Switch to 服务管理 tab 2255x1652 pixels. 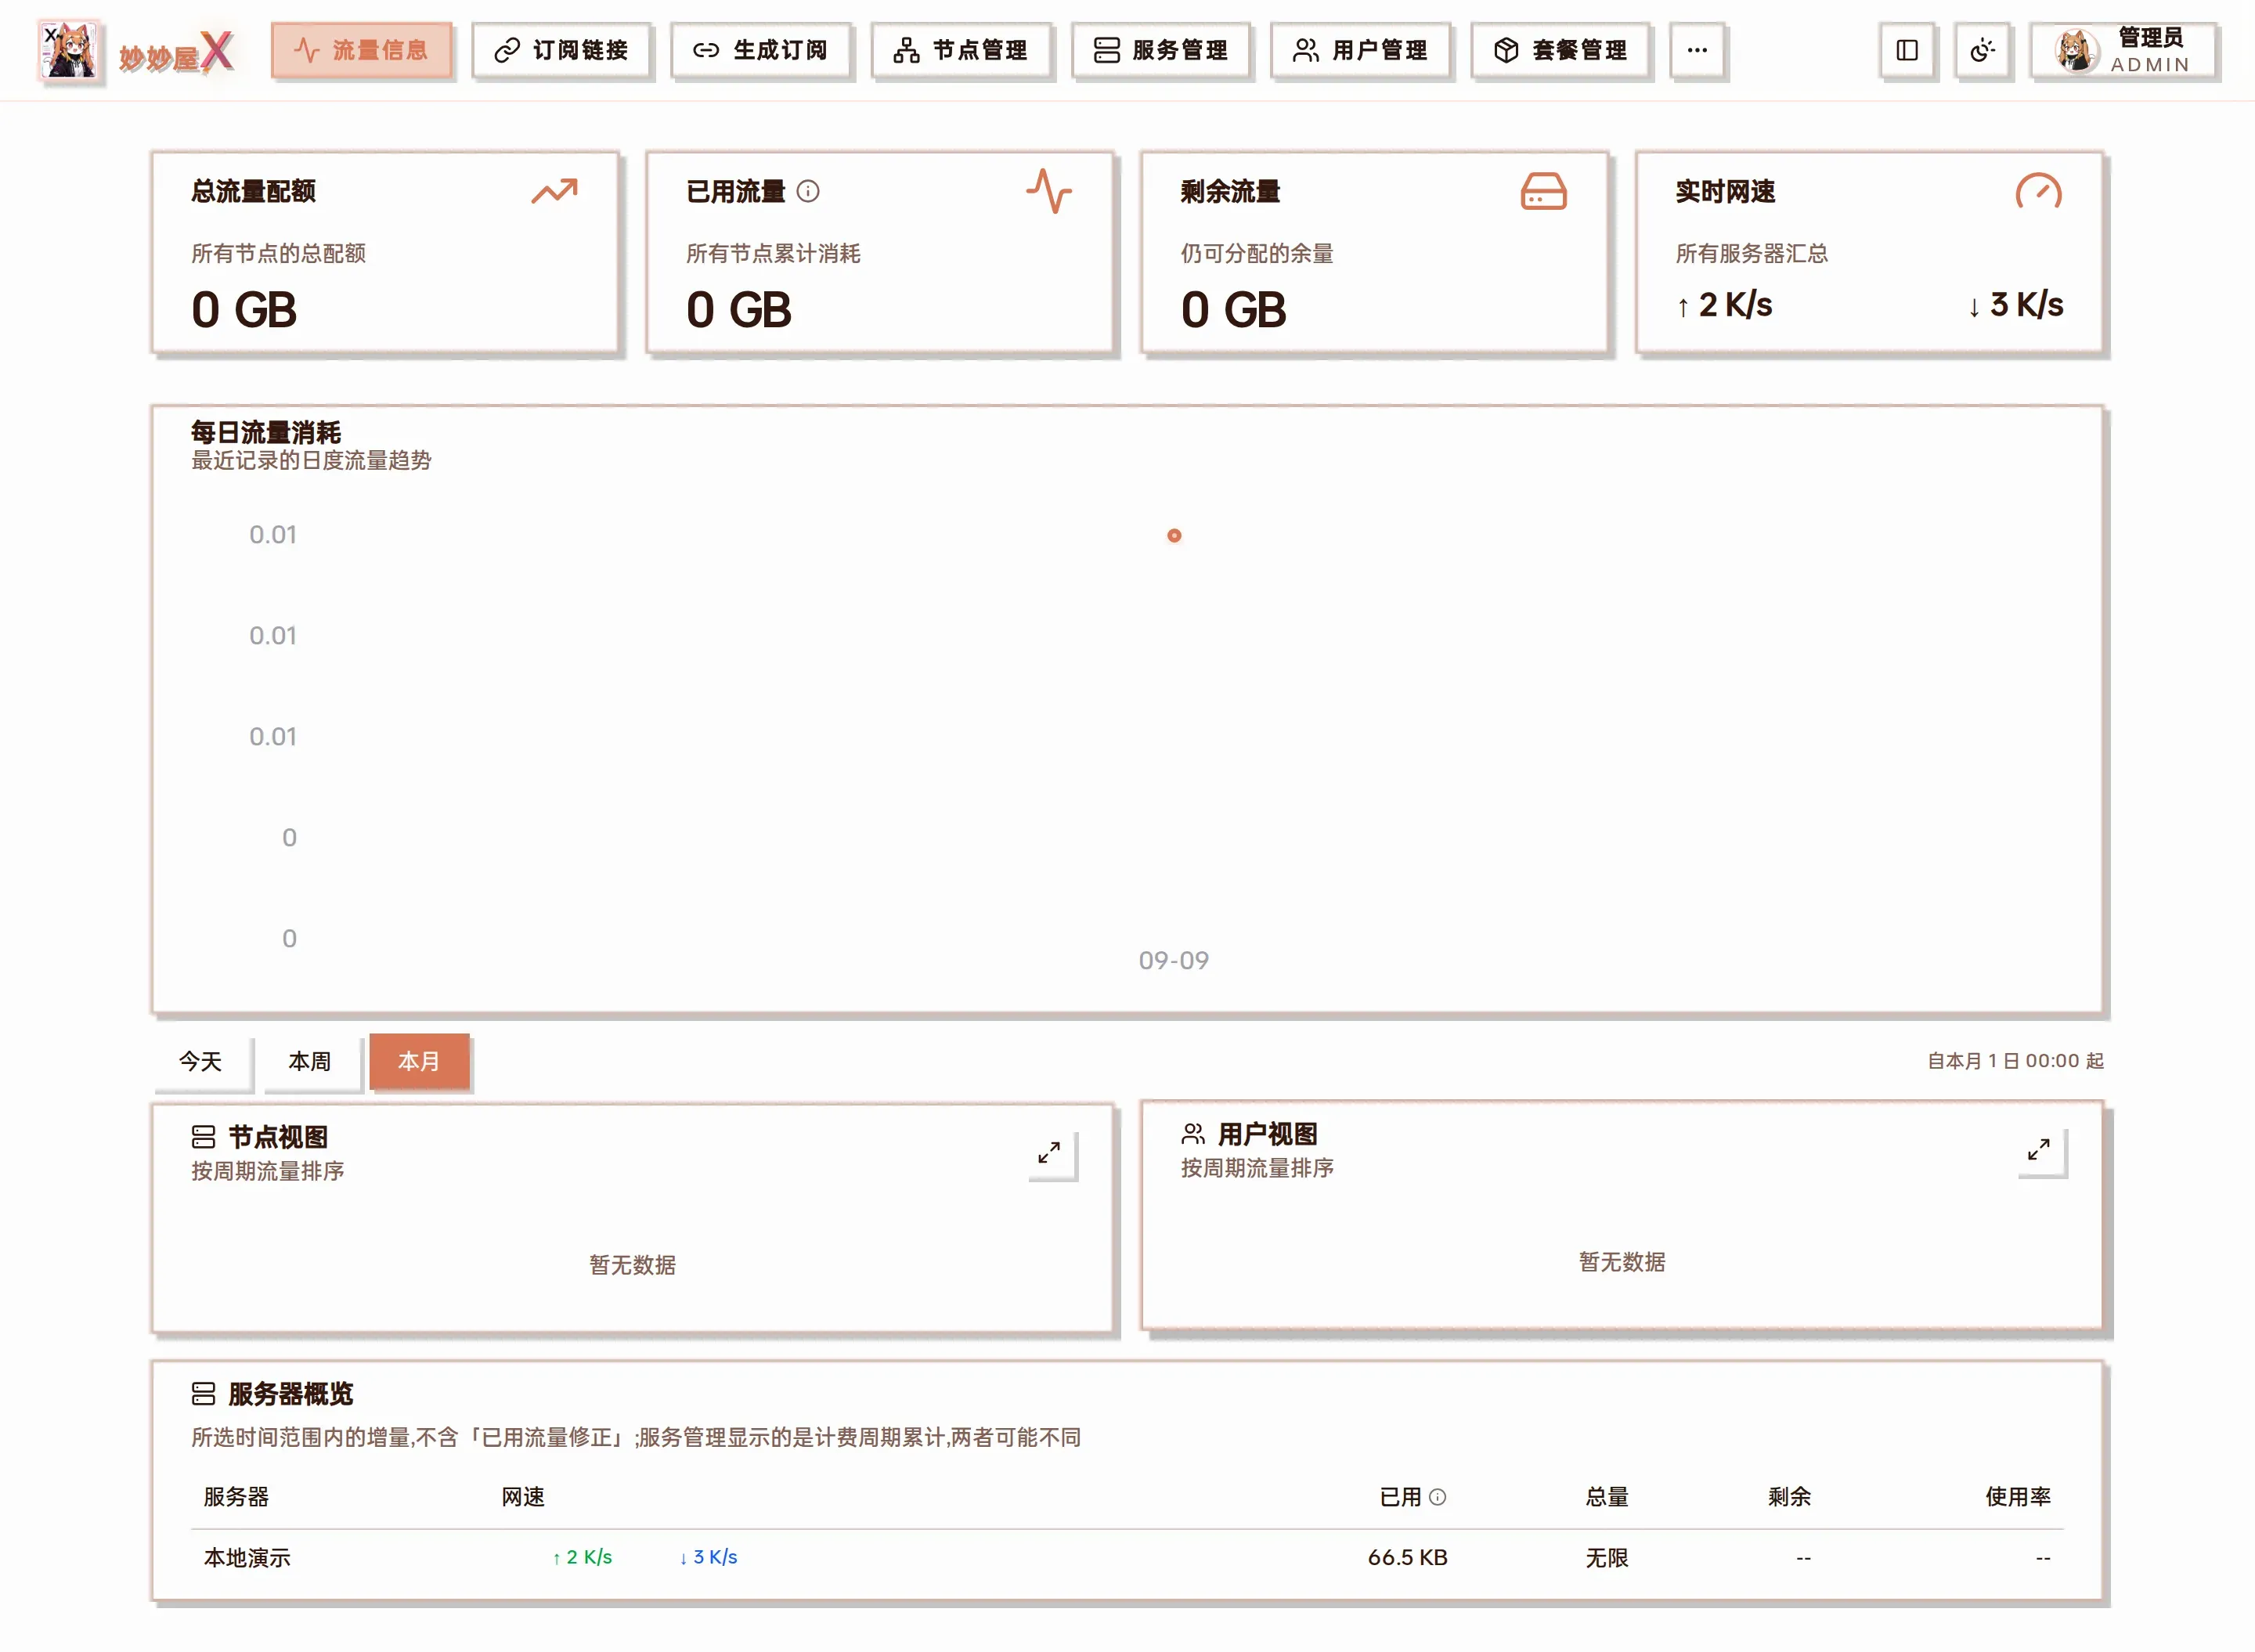(x=1161, y=50)
